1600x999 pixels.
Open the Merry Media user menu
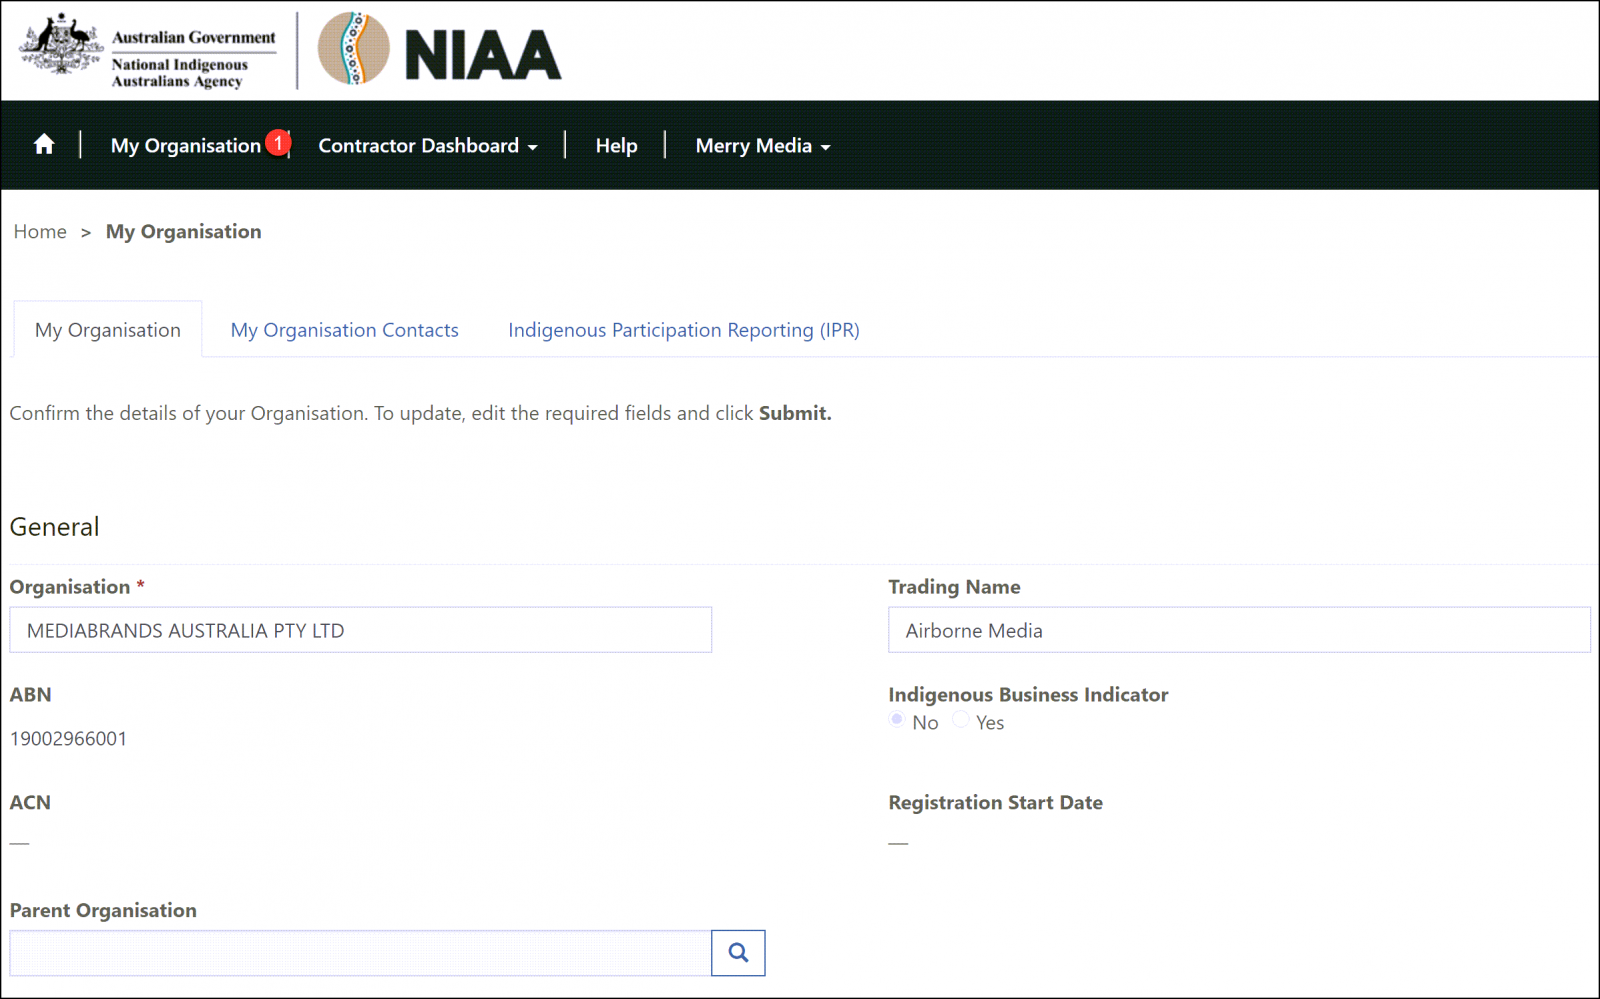point(763,146)
